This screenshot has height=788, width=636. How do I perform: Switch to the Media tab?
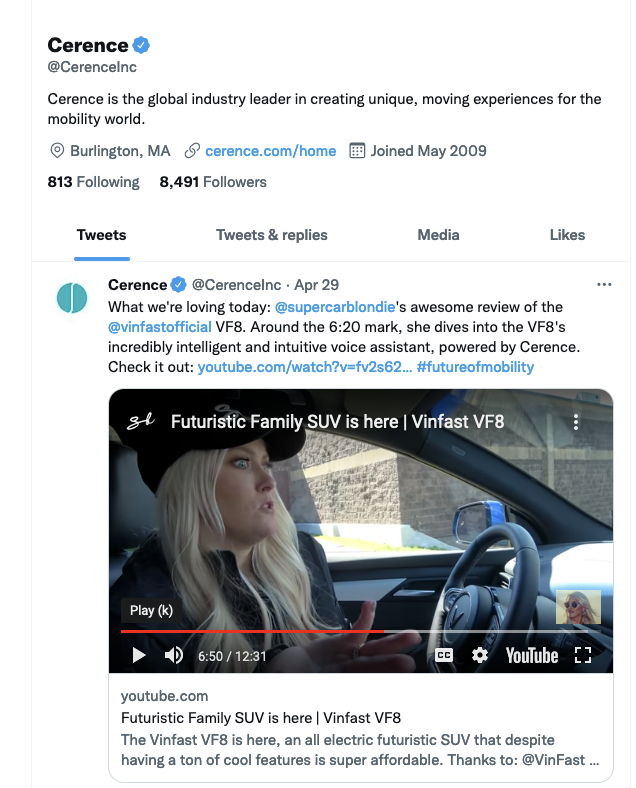[x=438, y=235]
